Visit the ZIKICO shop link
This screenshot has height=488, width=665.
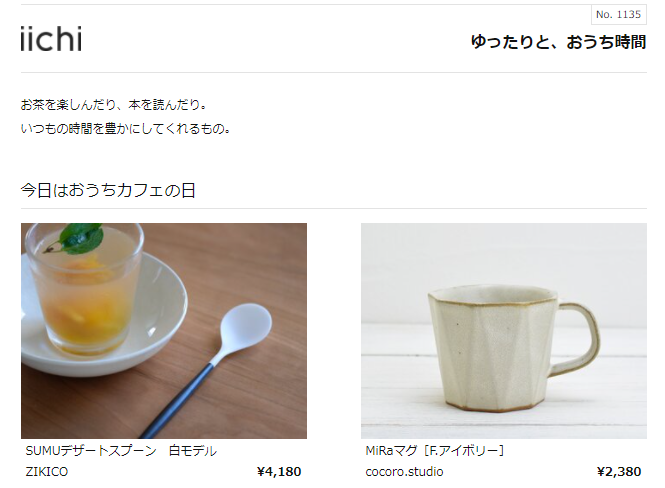point(46,472)
